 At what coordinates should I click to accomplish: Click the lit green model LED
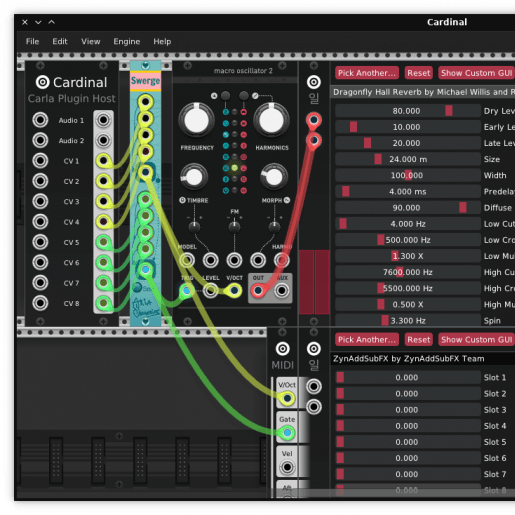235,168
